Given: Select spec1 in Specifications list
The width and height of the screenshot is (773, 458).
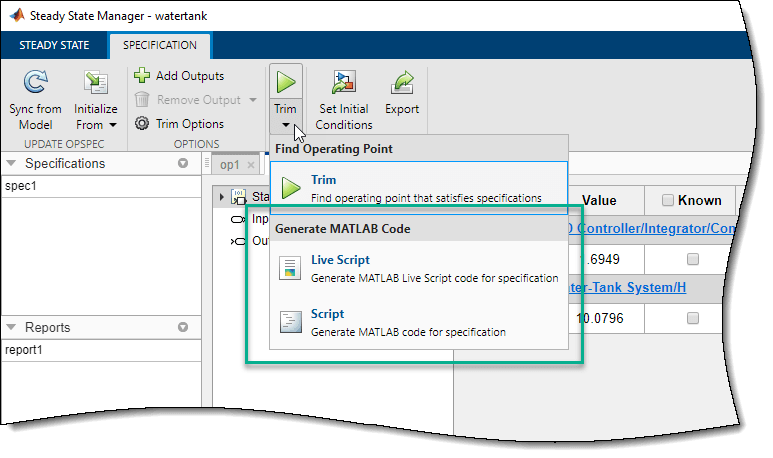Looking at the screenshot, I should click(x=20, y=187).
